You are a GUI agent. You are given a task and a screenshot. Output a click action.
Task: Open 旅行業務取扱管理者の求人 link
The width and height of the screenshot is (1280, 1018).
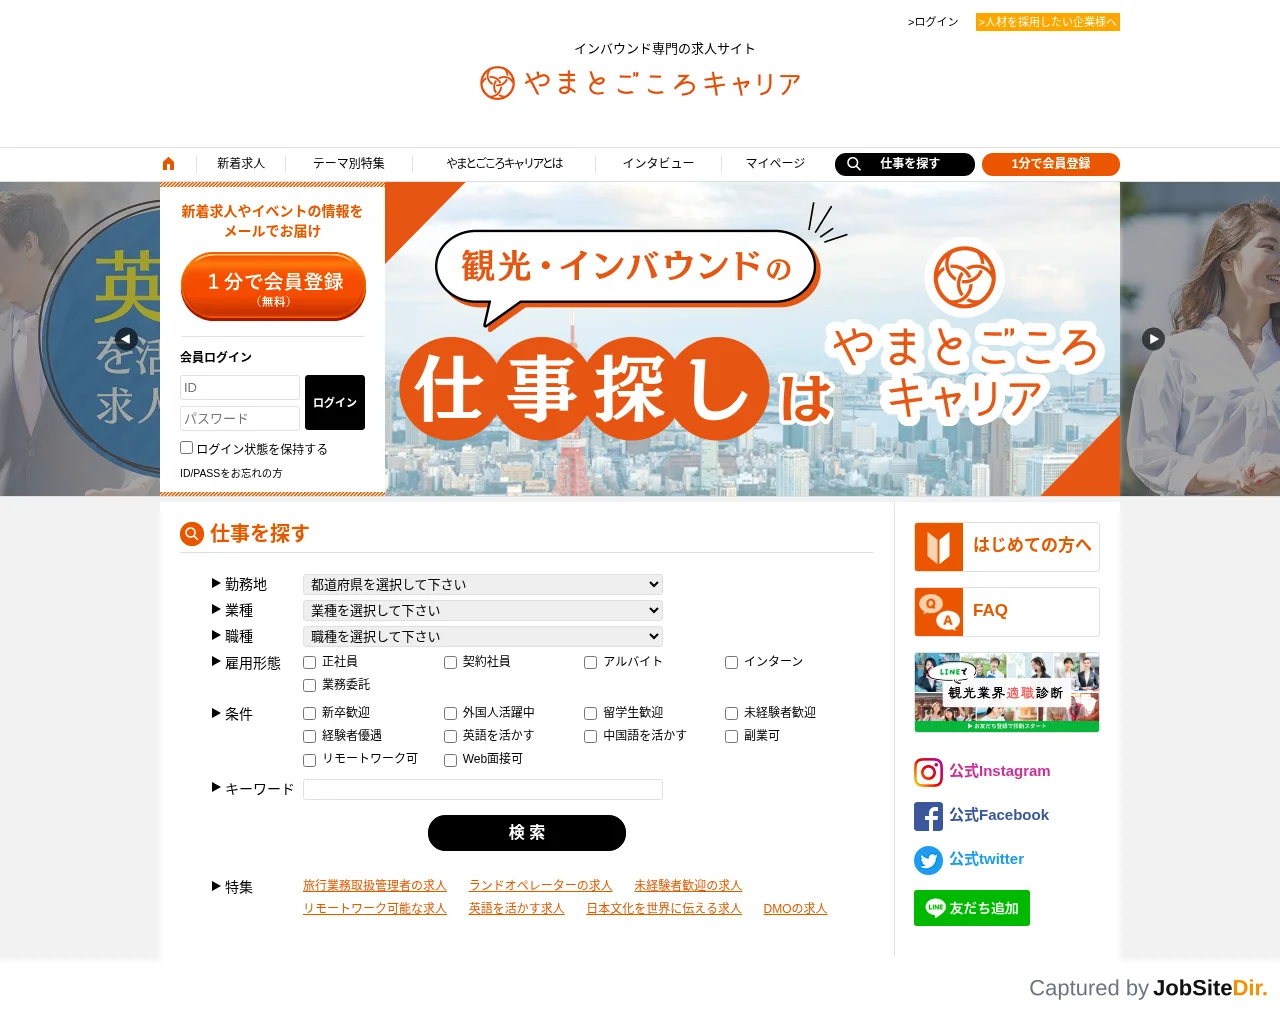coord(375,886)
